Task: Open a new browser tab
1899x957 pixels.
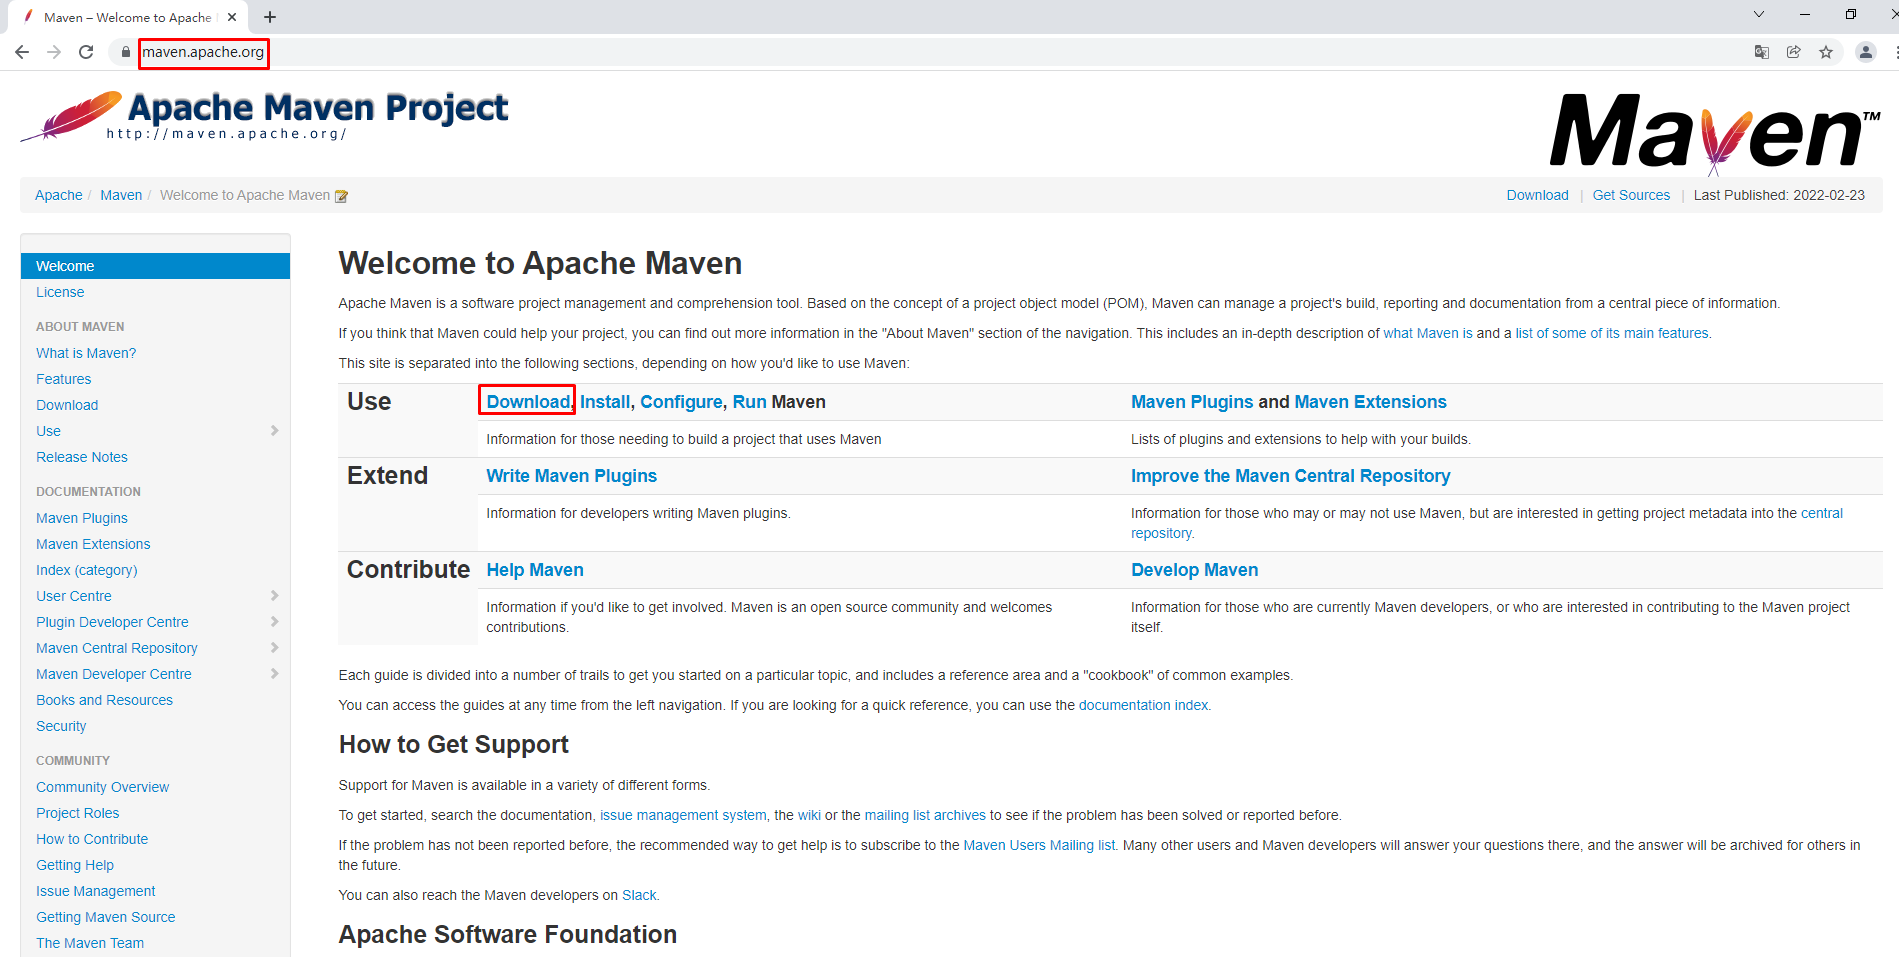Action: click(x=270, y=17)
